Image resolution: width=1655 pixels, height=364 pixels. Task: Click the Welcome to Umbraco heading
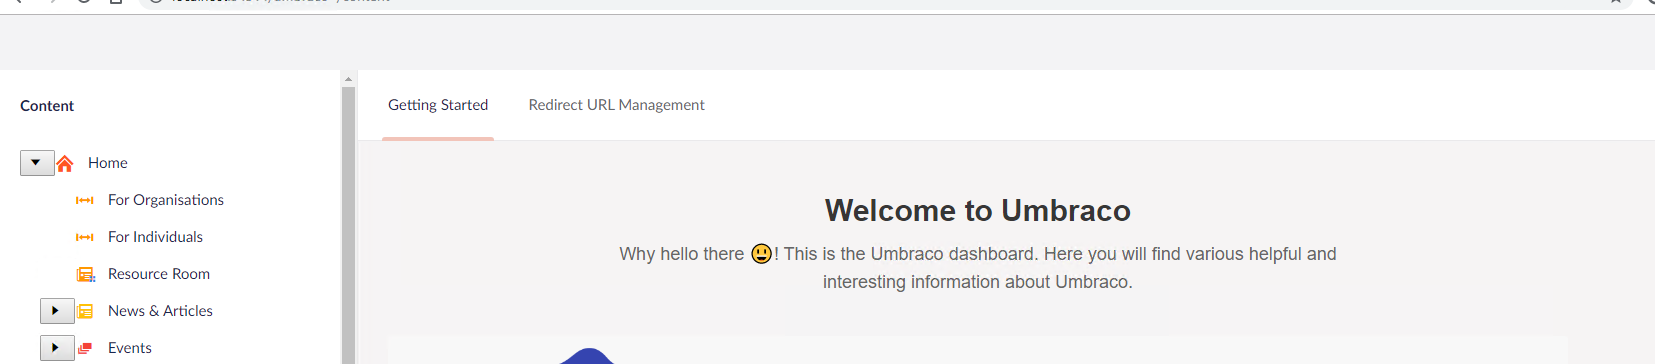coord(977,210)
